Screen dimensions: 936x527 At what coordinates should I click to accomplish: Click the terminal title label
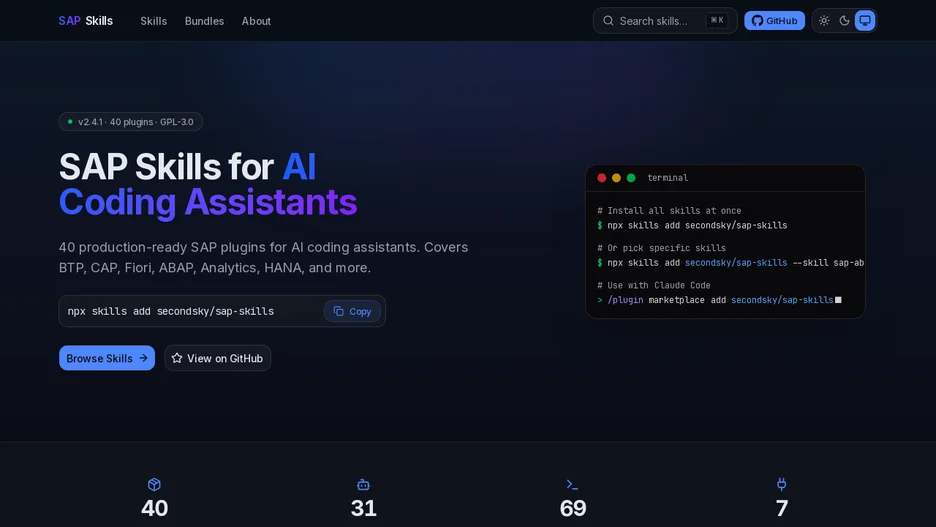(667, 178)
